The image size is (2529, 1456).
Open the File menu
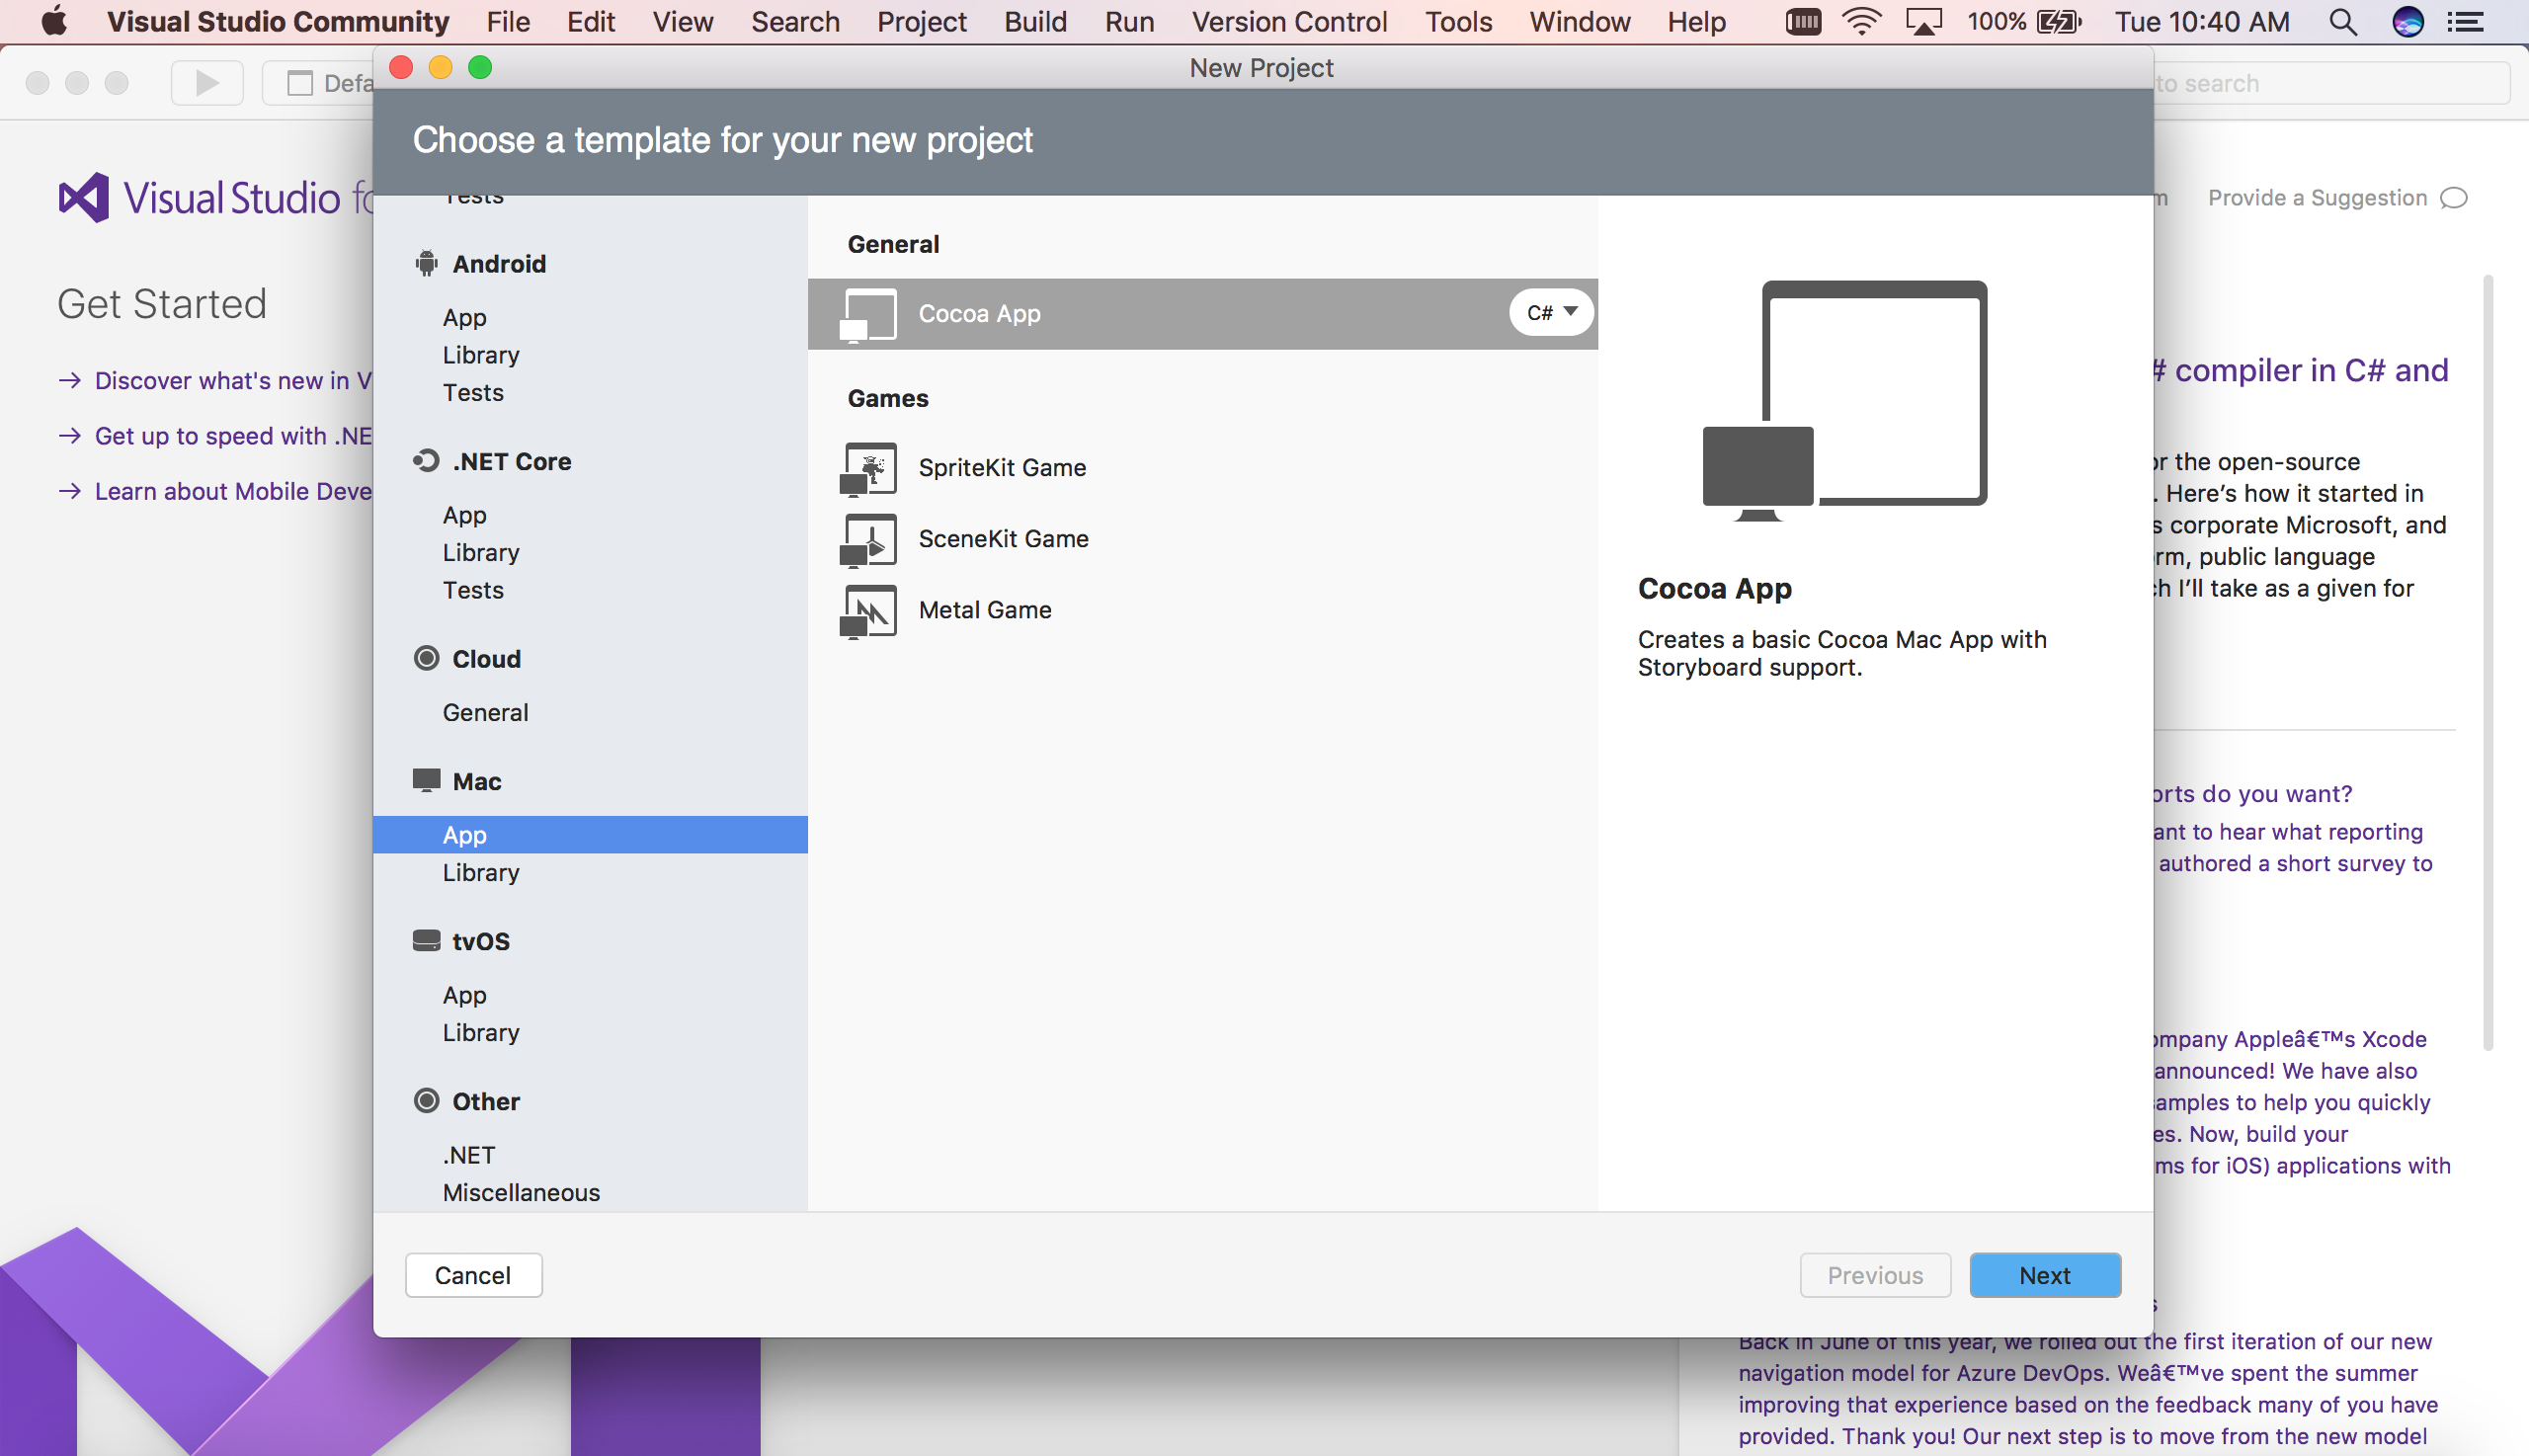point(508,21)
